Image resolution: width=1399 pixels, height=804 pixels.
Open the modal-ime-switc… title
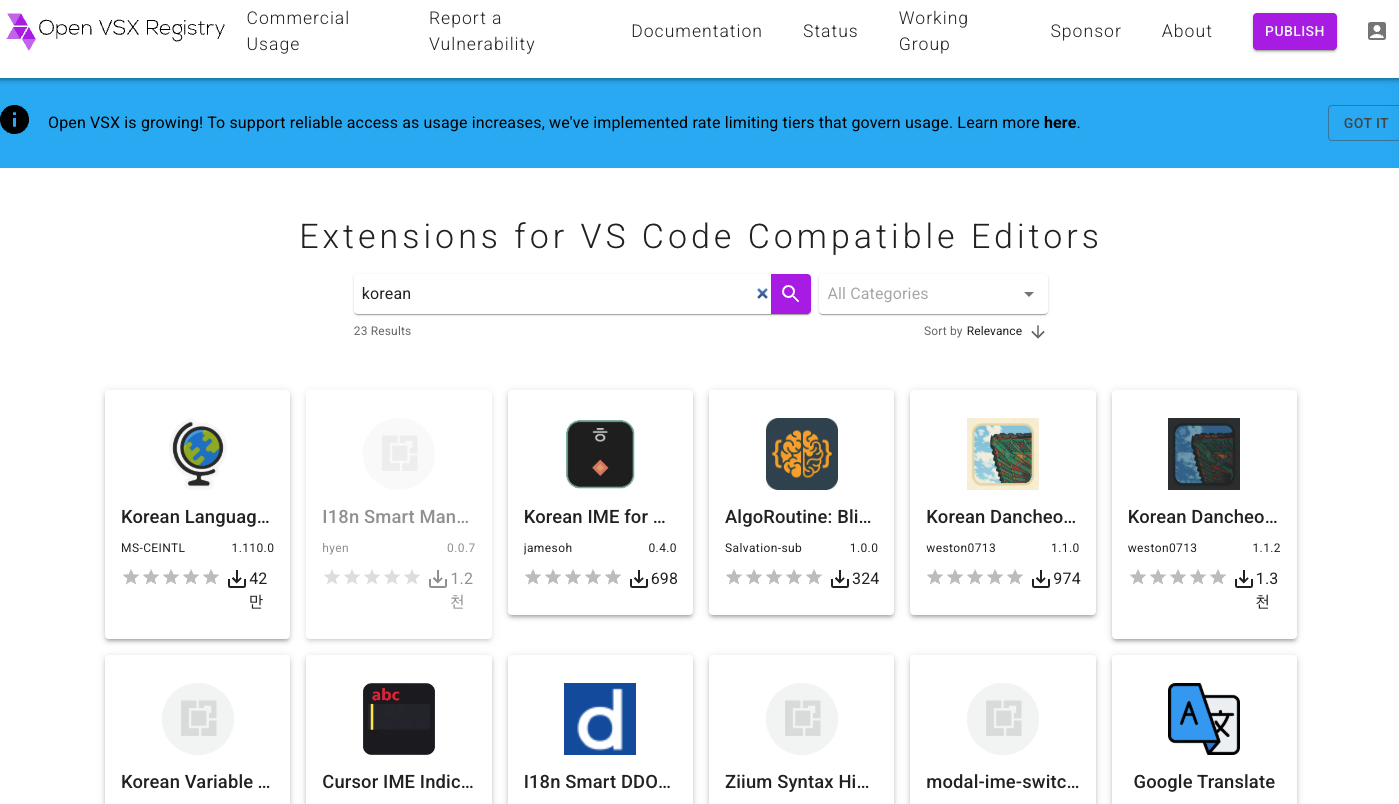[1003, 782]
